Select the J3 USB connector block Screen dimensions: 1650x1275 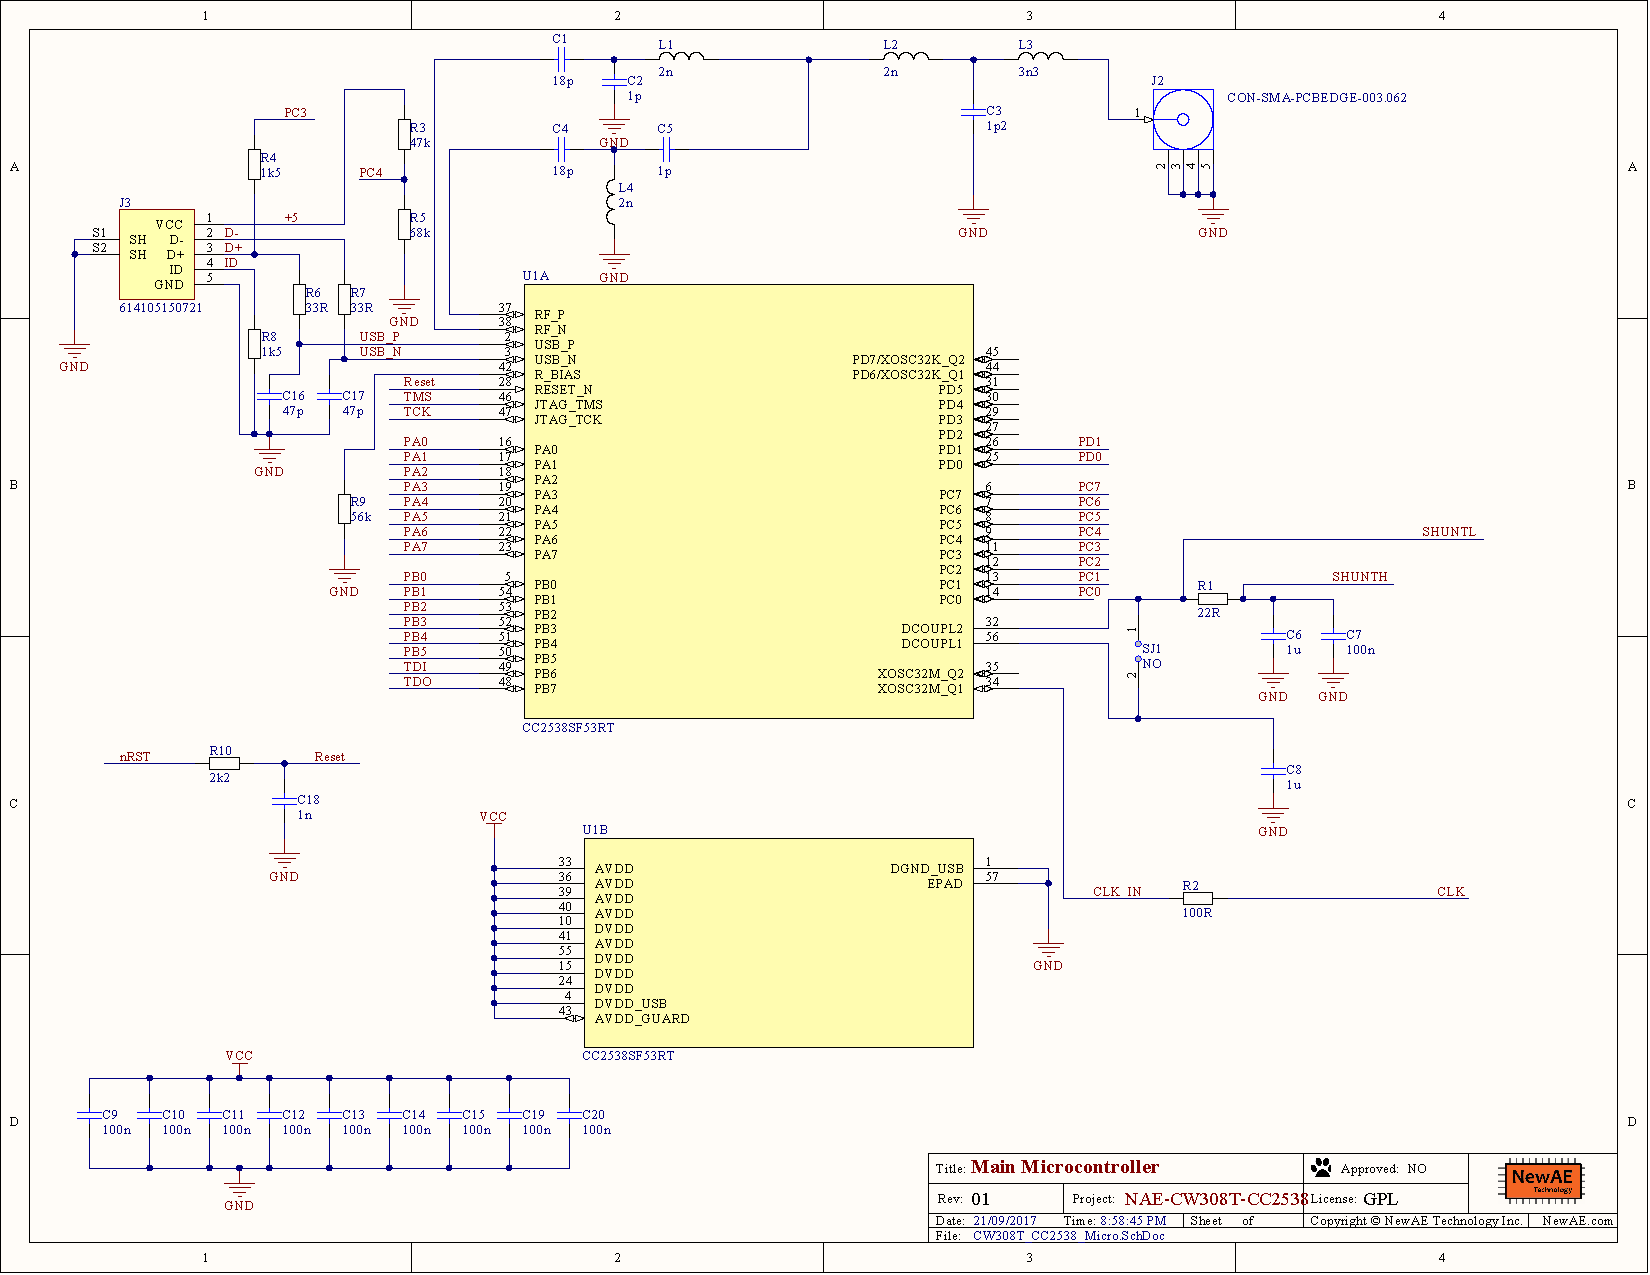pyautogui.click(x=157, y=255)
